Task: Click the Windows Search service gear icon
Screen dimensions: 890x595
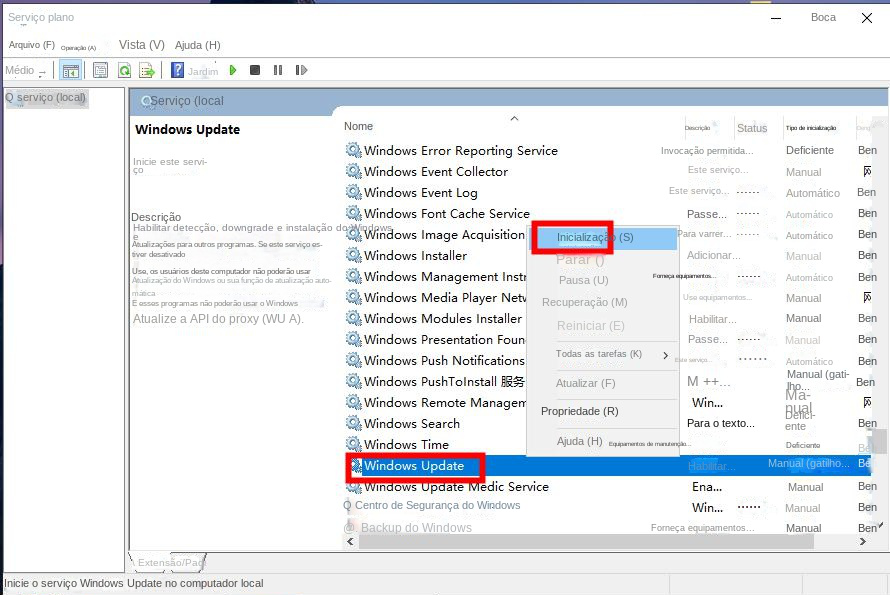Action: pyautogui.click(x=353, y=423)
